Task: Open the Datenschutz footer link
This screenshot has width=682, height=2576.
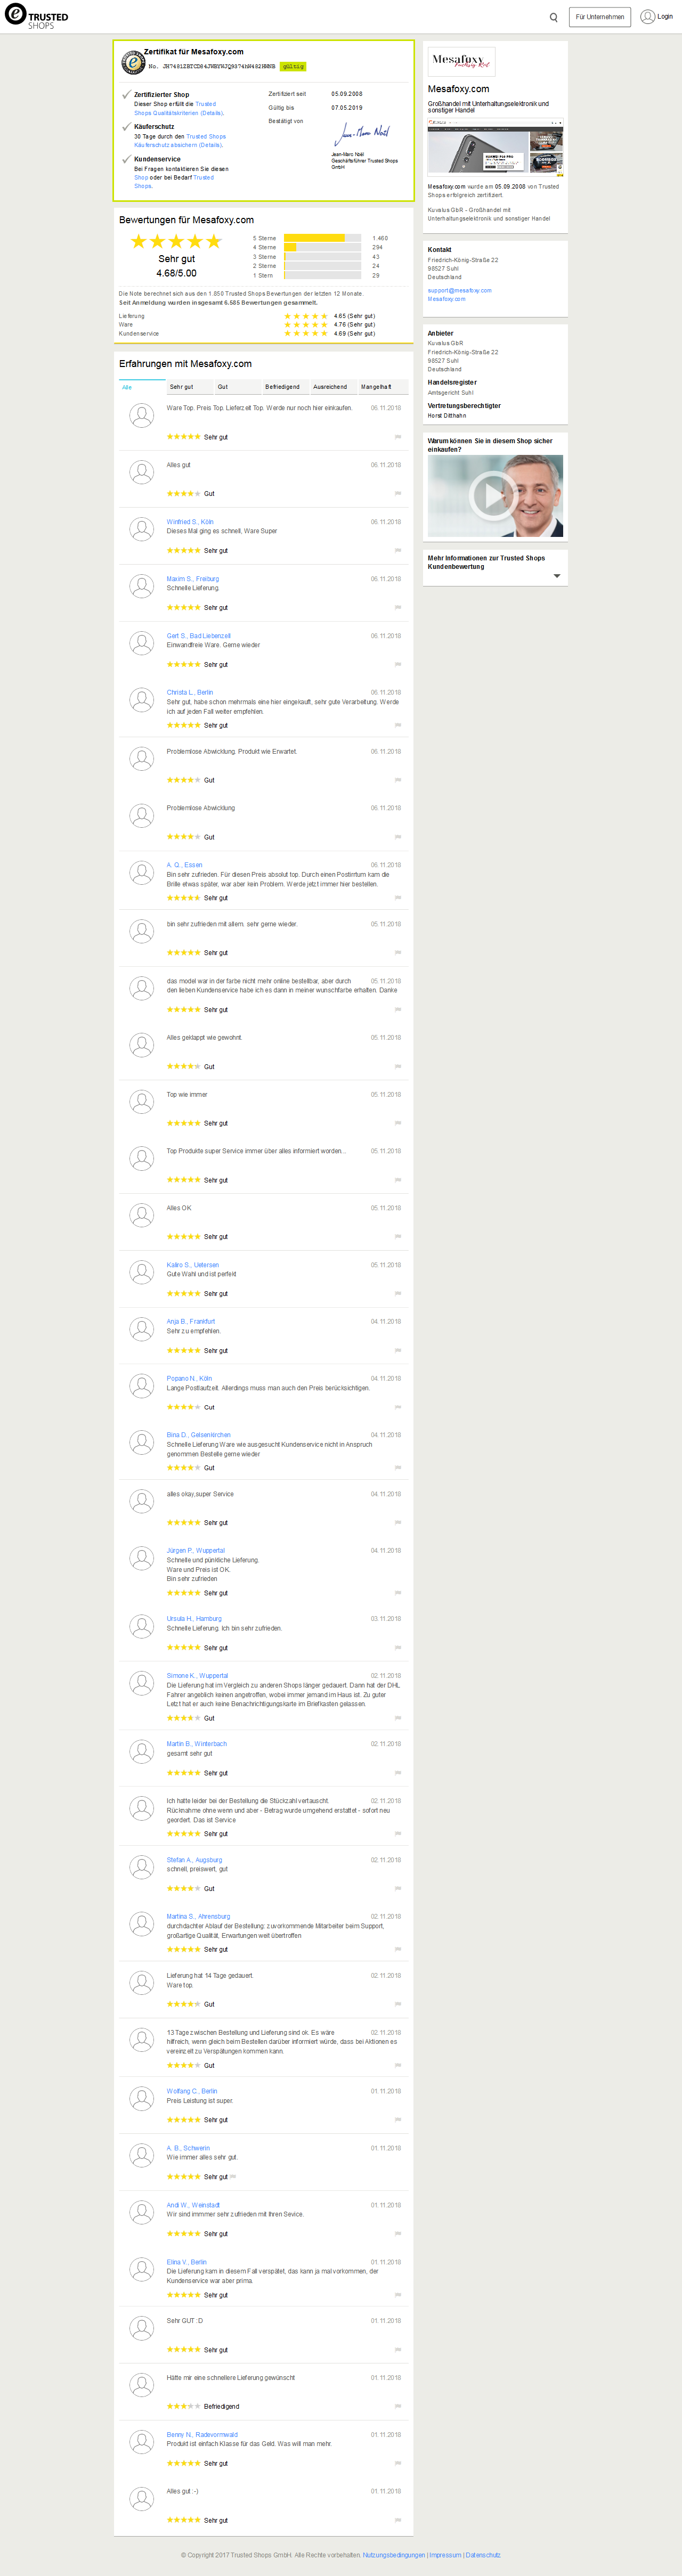Action: pyautogui.click(x=483, y=2555)
